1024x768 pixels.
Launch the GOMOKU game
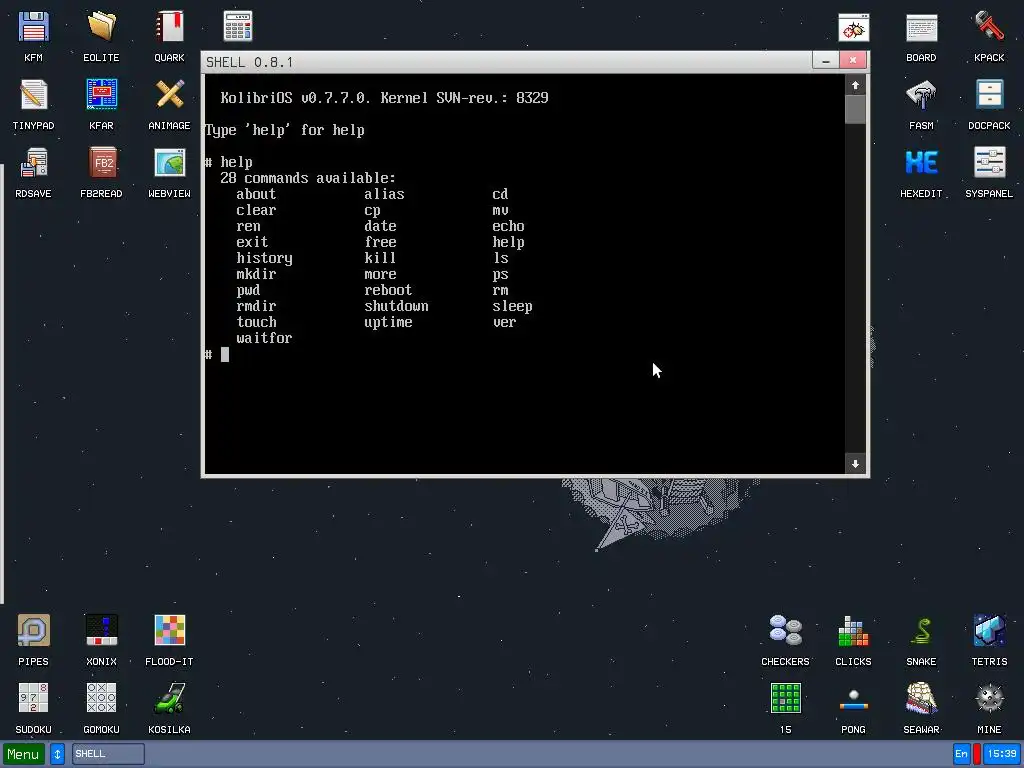[101, 699]
